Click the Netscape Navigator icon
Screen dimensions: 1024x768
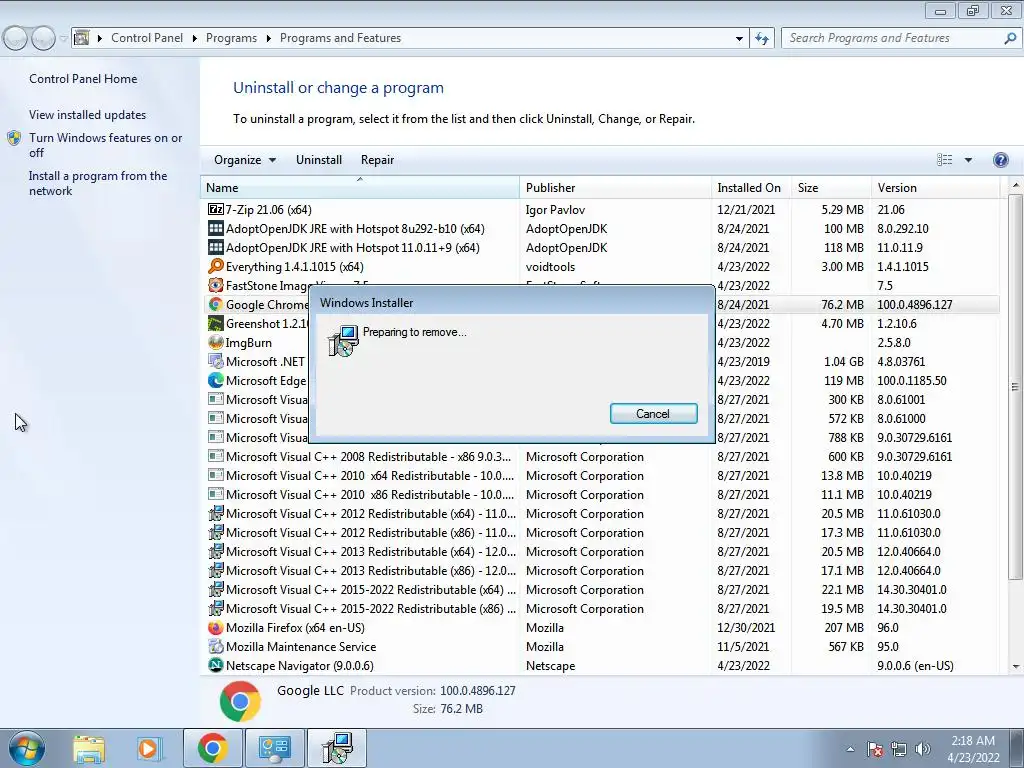(216, 665)
